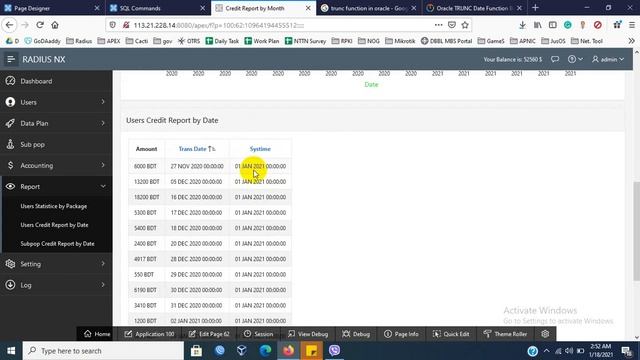
Task: Switch to the SQL Commands tab
Action: tap(158, 8)
